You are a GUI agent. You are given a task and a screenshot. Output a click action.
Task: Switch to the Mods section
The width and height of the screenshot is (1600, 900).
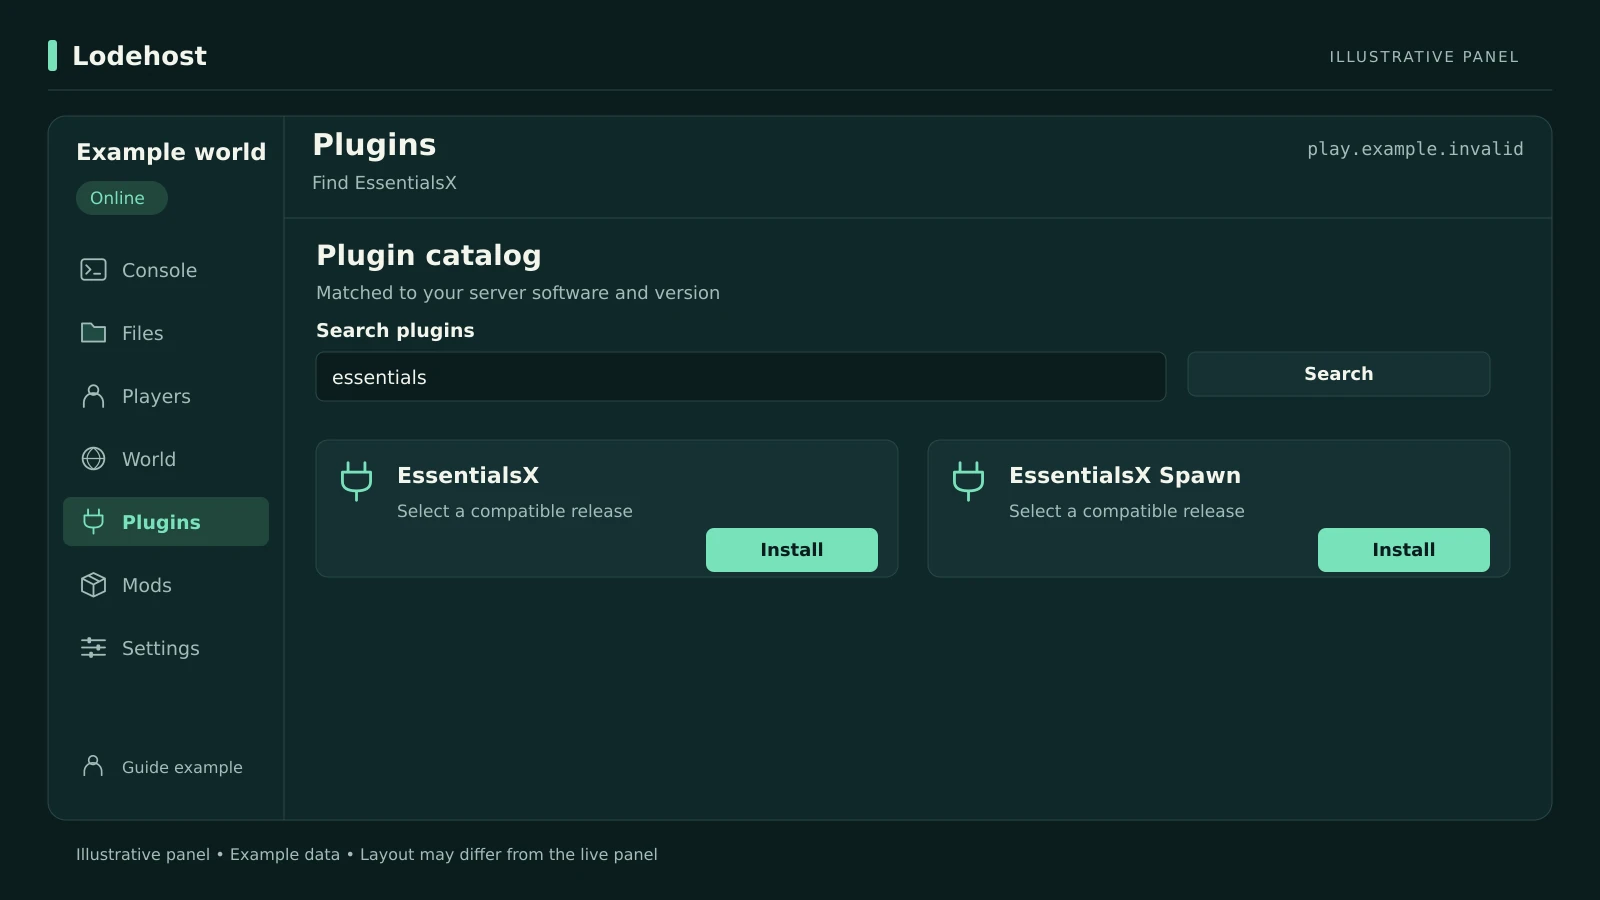166,585
